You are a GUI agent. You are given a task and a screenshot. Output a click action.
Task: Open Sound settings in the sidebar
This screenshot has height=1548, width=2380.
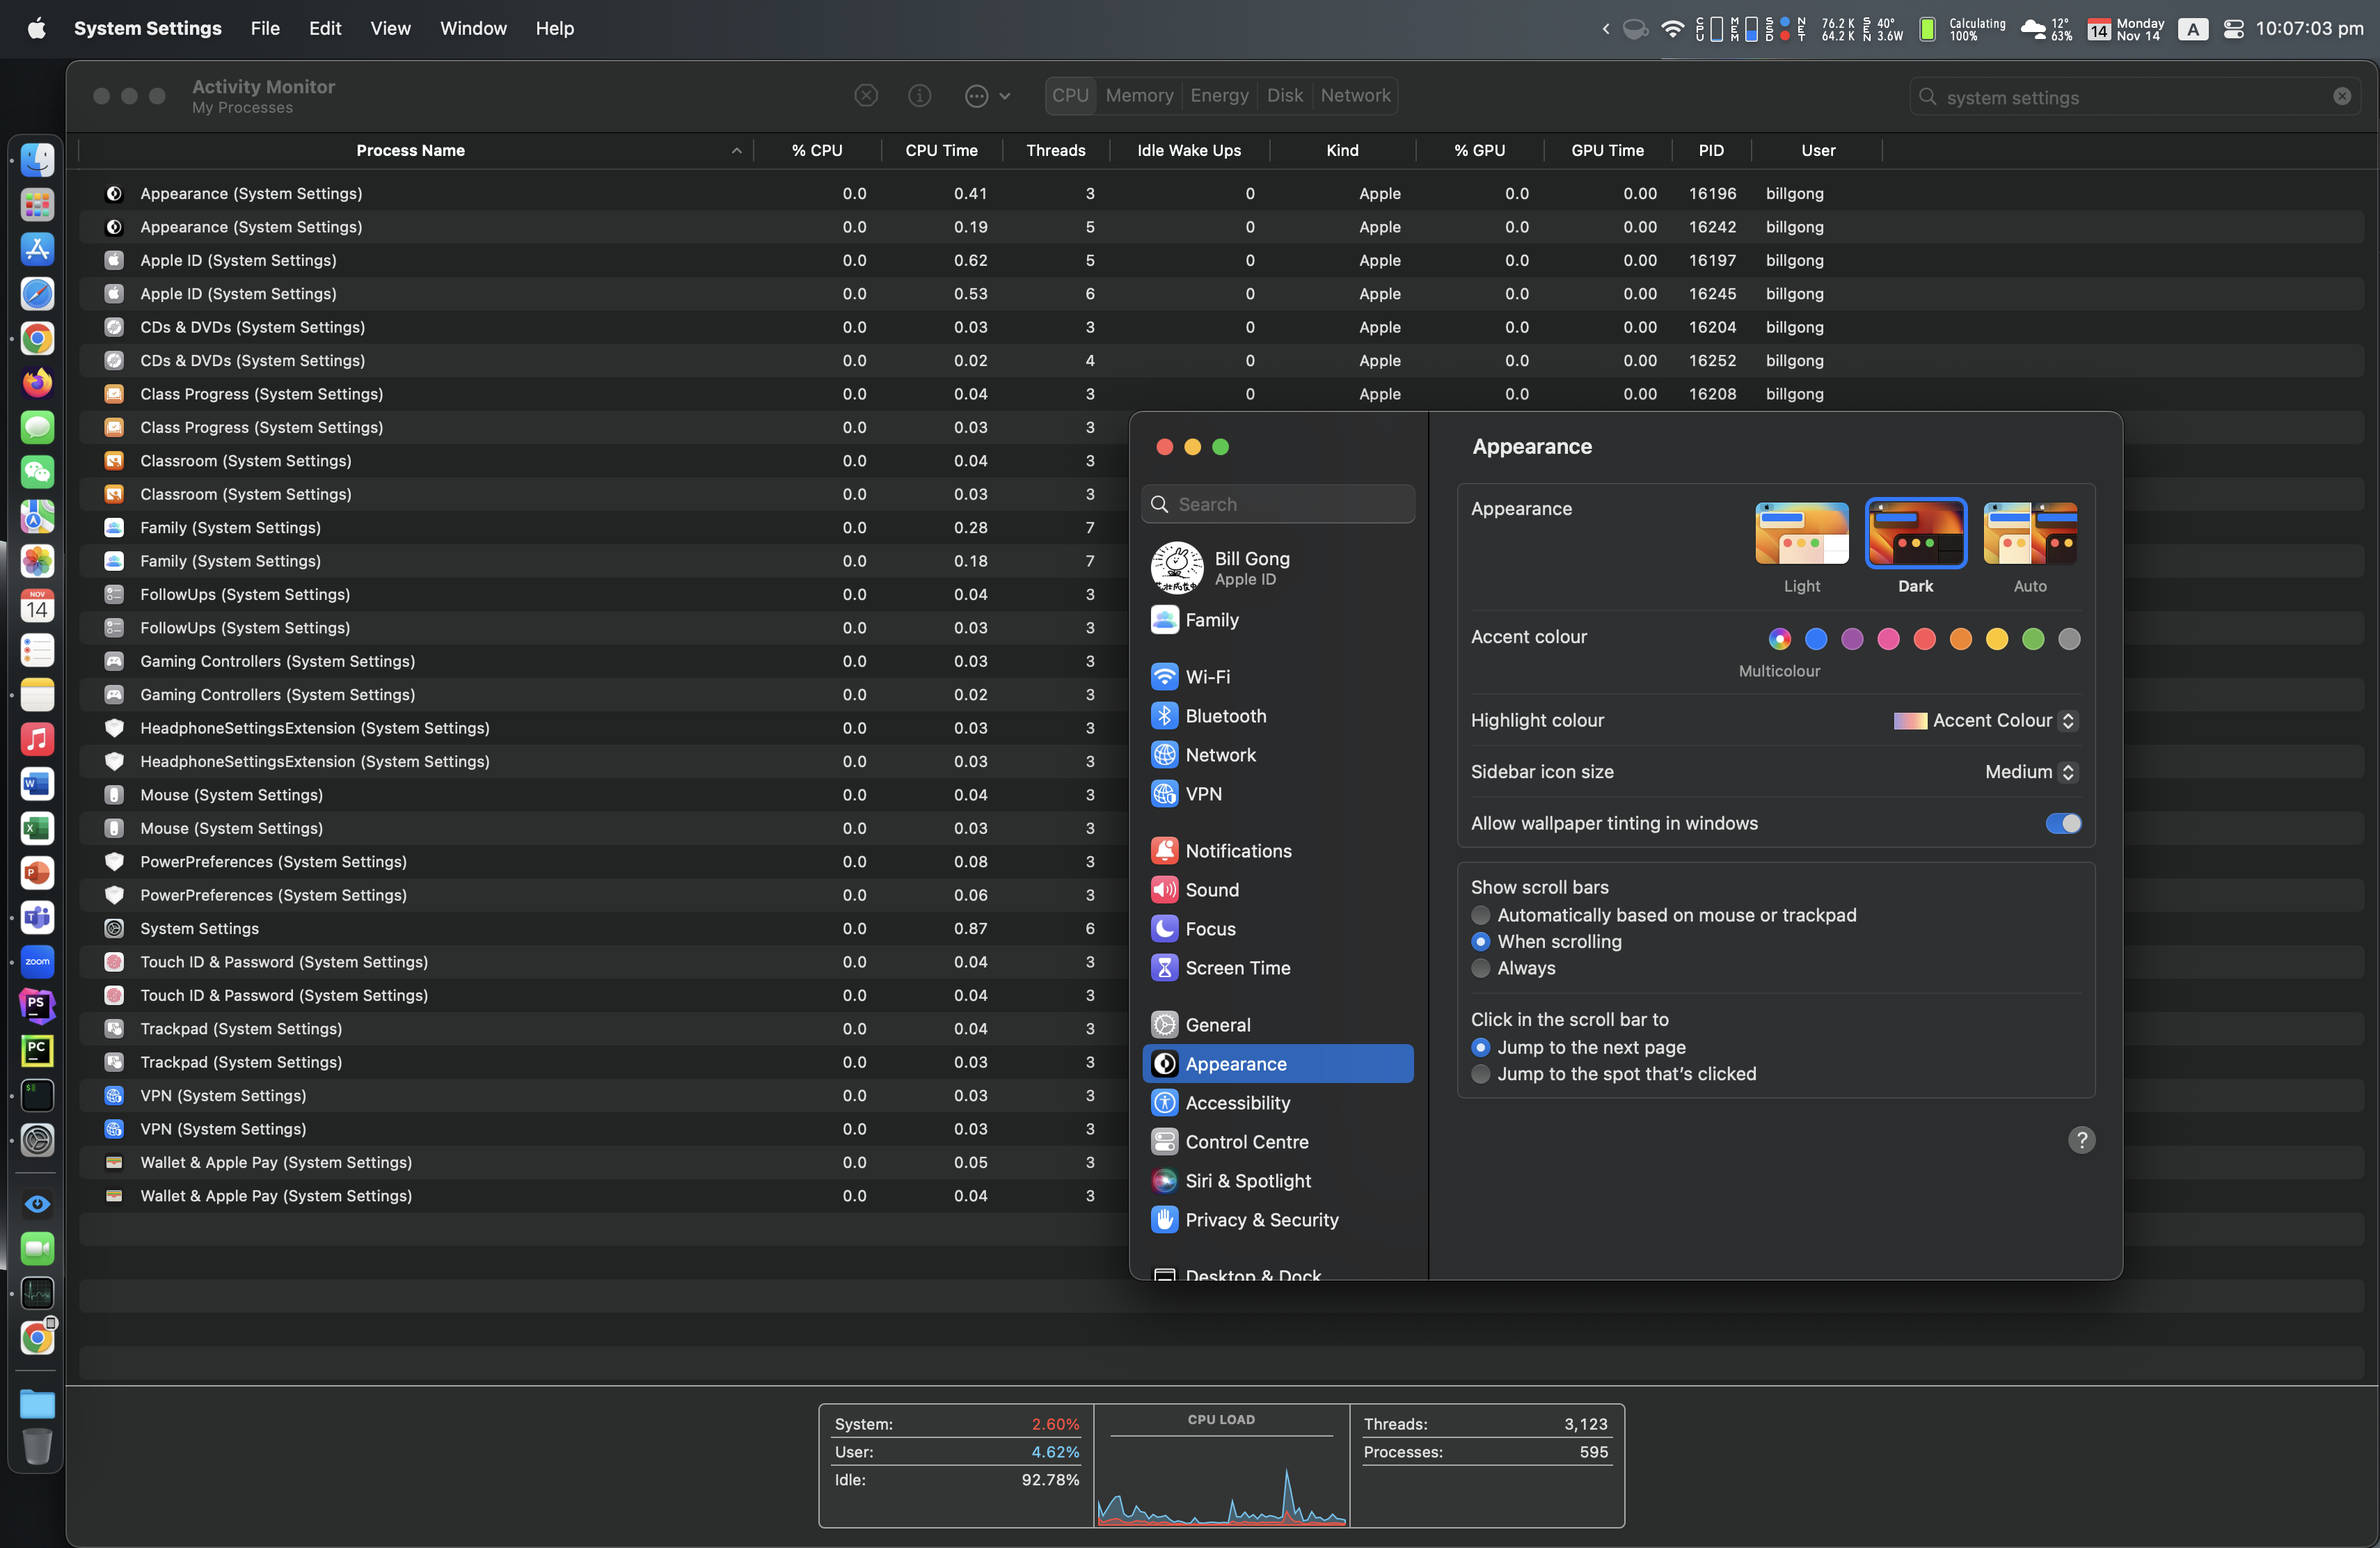[1277, 890]
